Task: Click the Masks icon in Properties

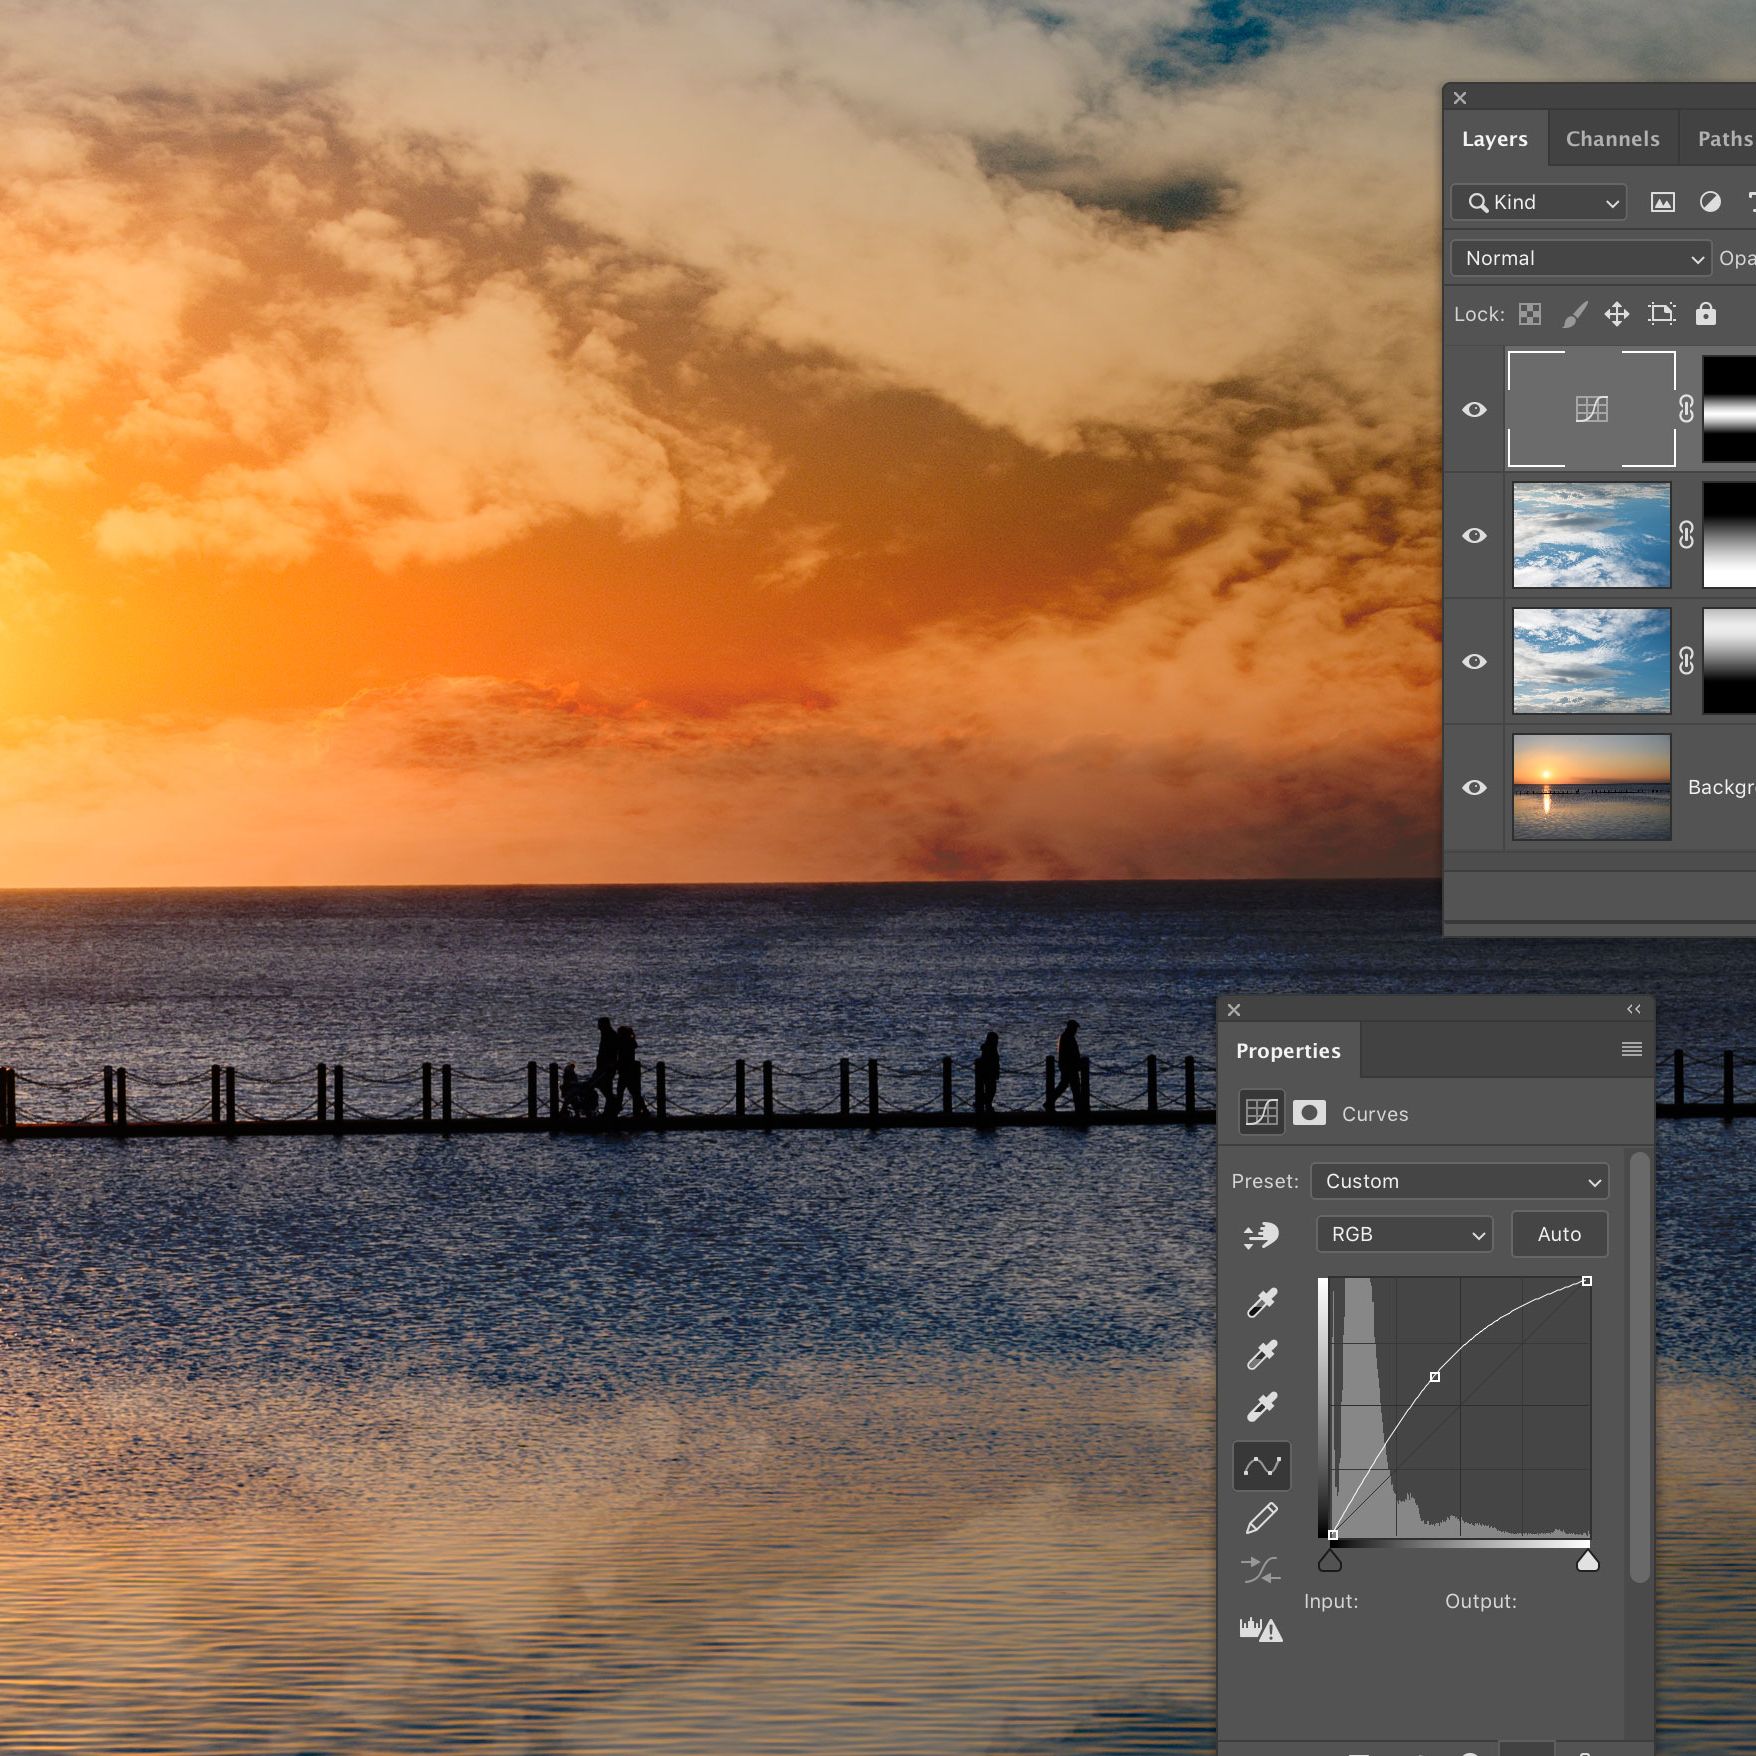Action: [1309, 1113]
